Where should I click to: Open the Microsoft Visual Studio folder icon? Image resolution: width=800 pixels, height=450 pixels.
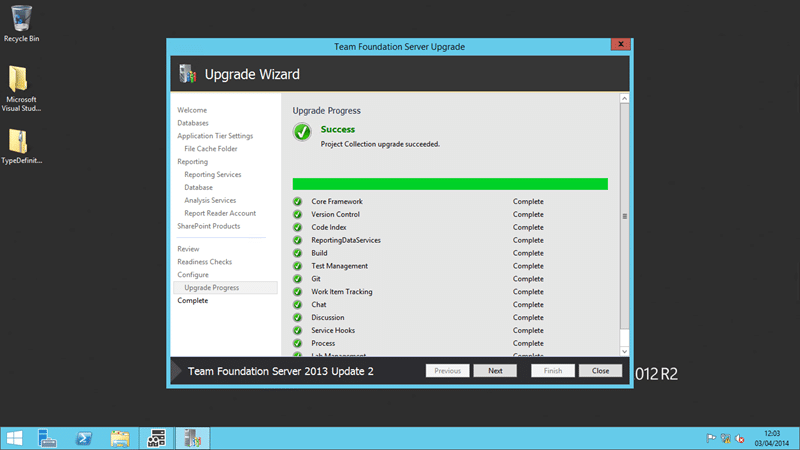click(21, 89)
